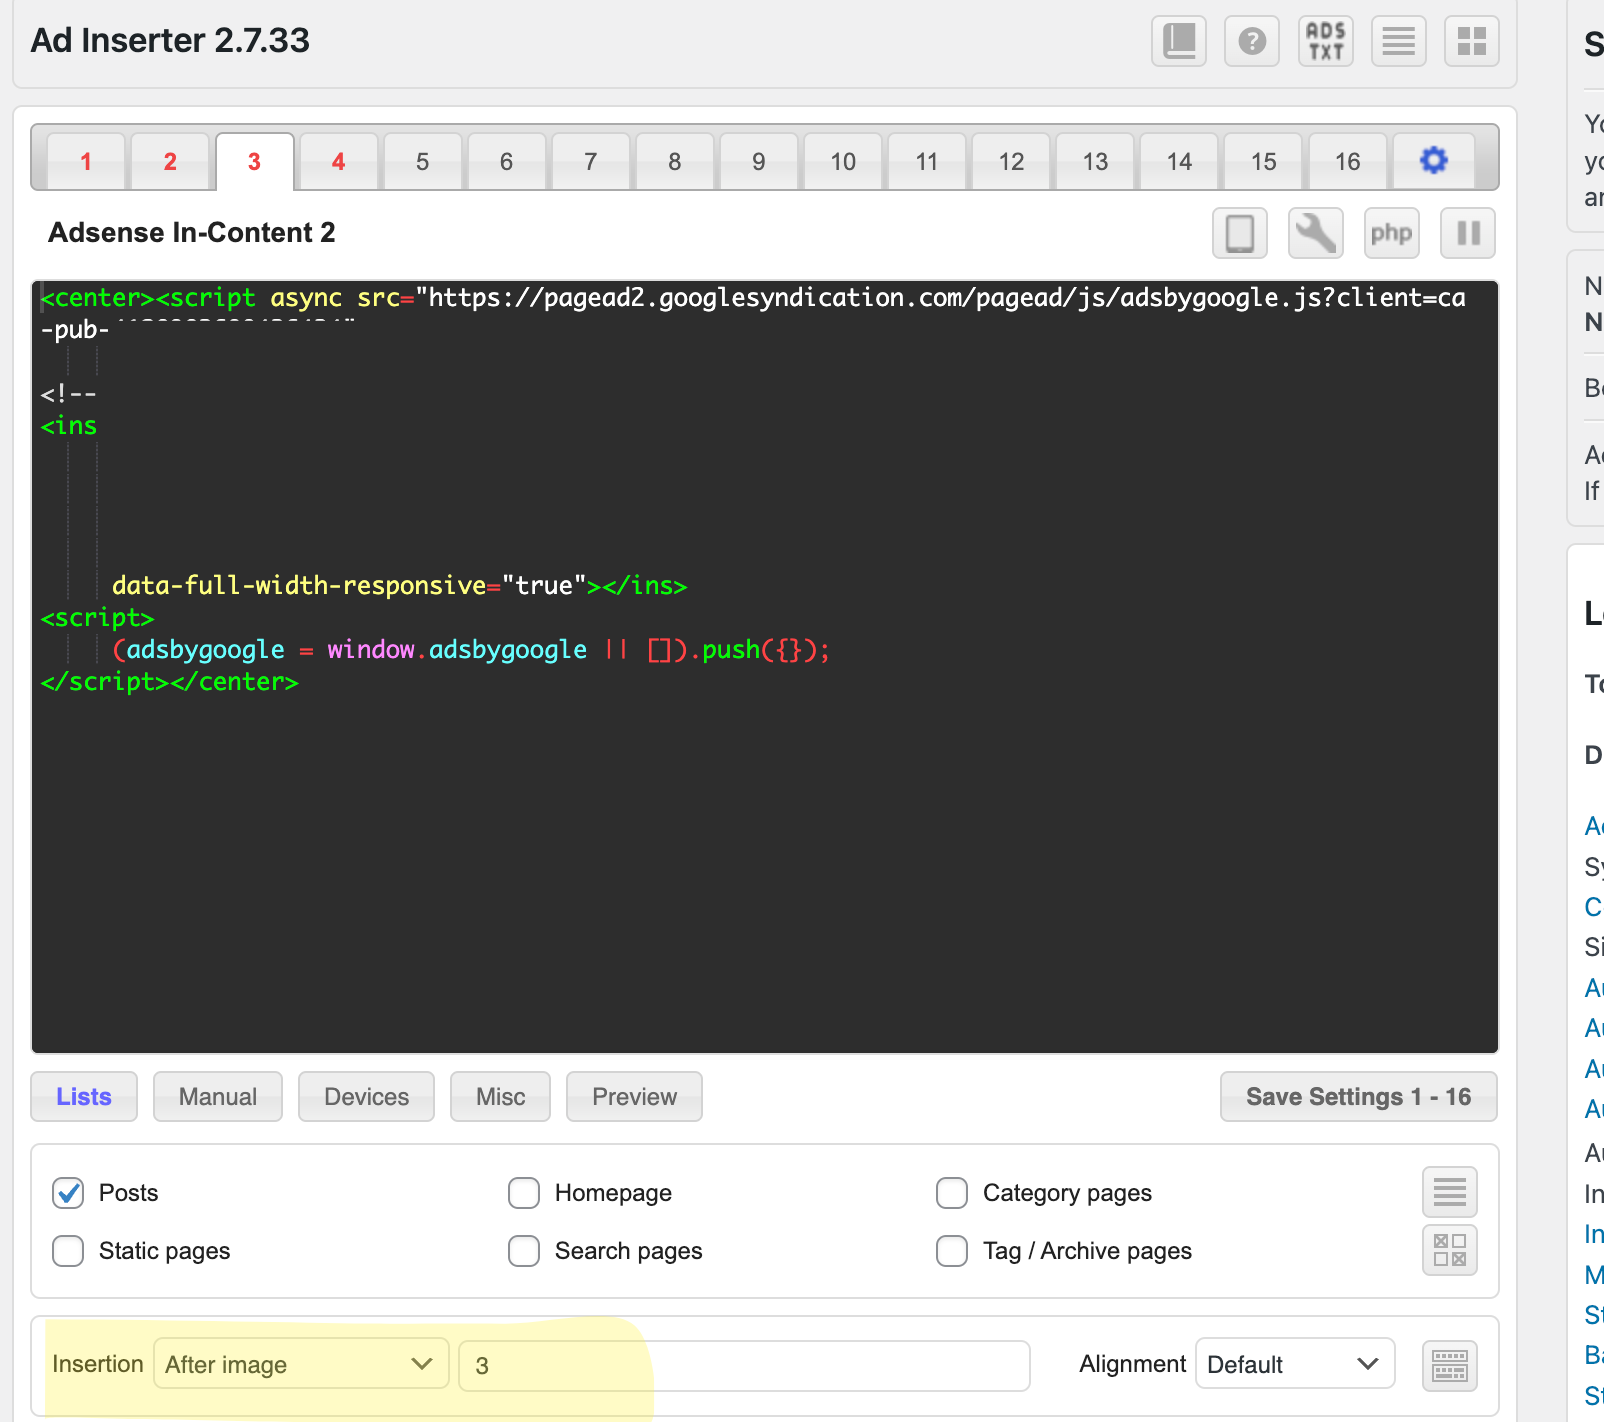Open the Insertion 'After image' dropdown
This screenshot has height=1422, width=1604.
pos(300,1364)
